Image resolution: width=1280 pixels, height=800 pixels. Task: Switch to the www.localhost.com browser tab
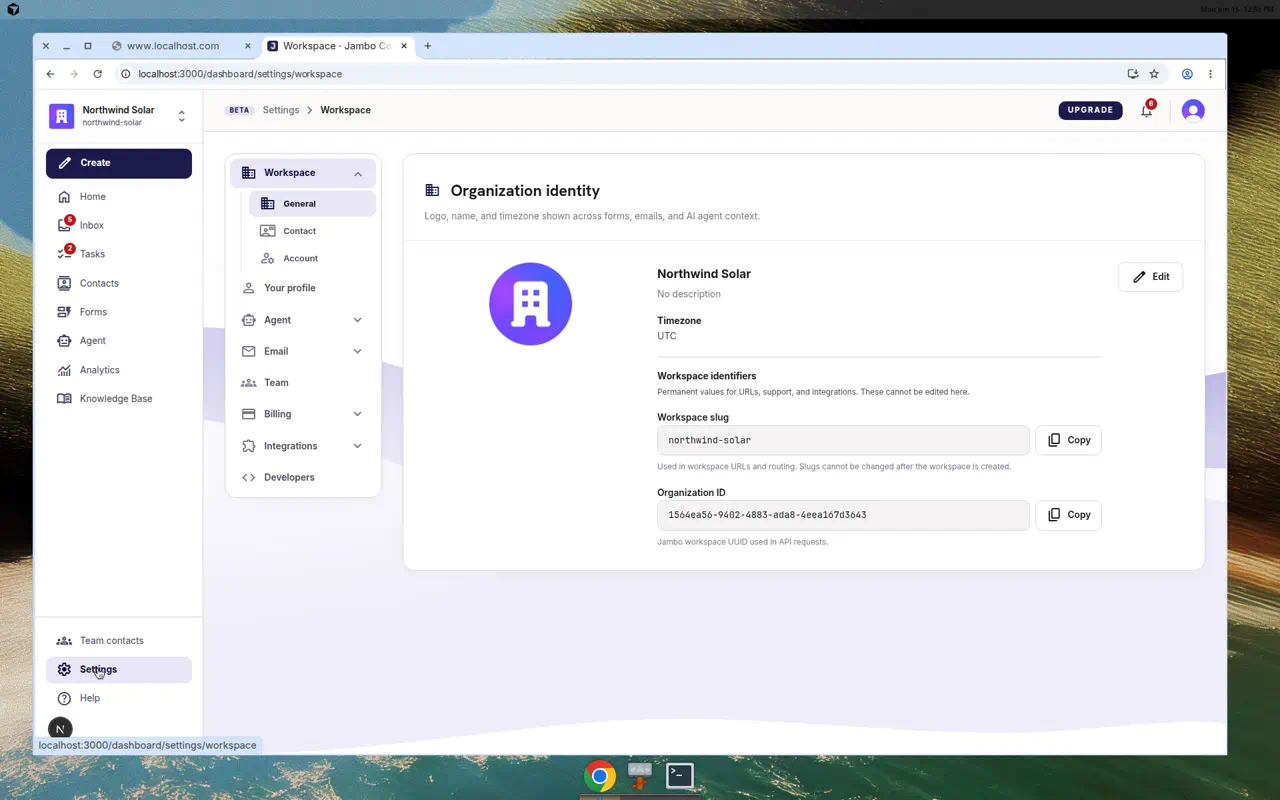[172, 46]
